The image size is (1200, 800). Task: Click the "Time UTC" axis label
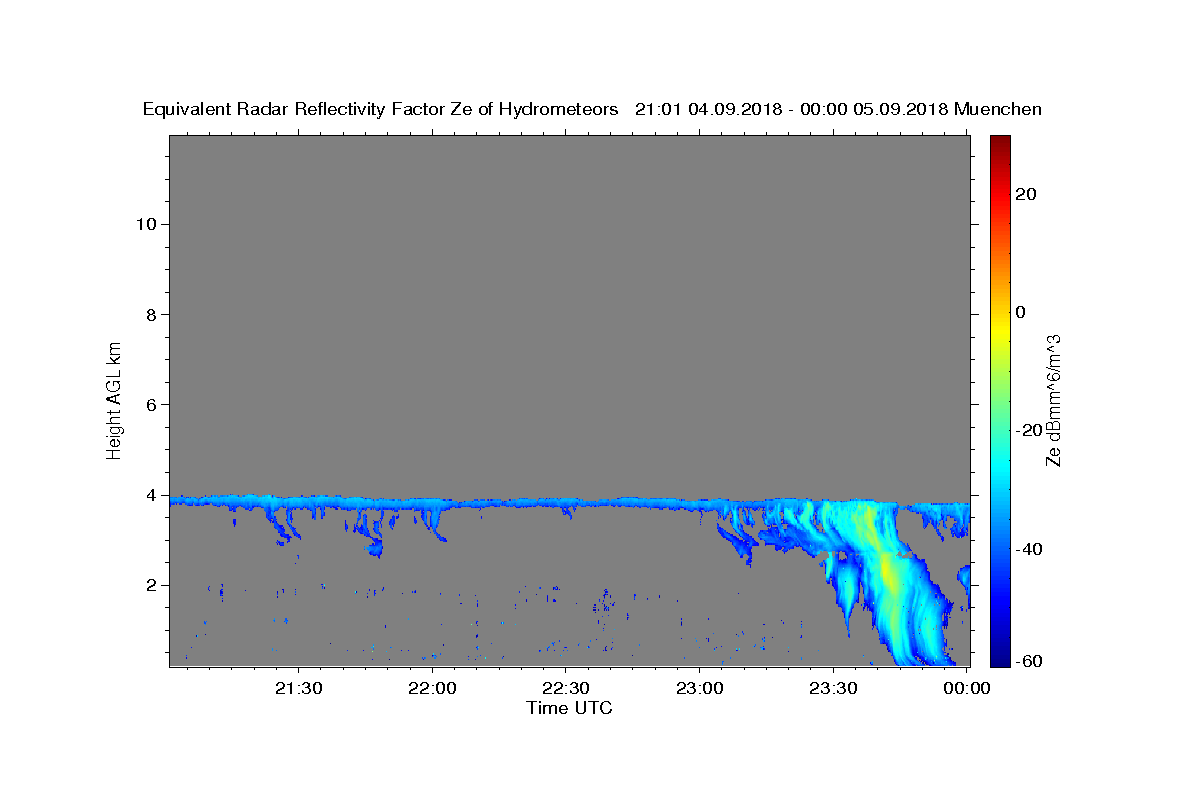pos(569,708)
